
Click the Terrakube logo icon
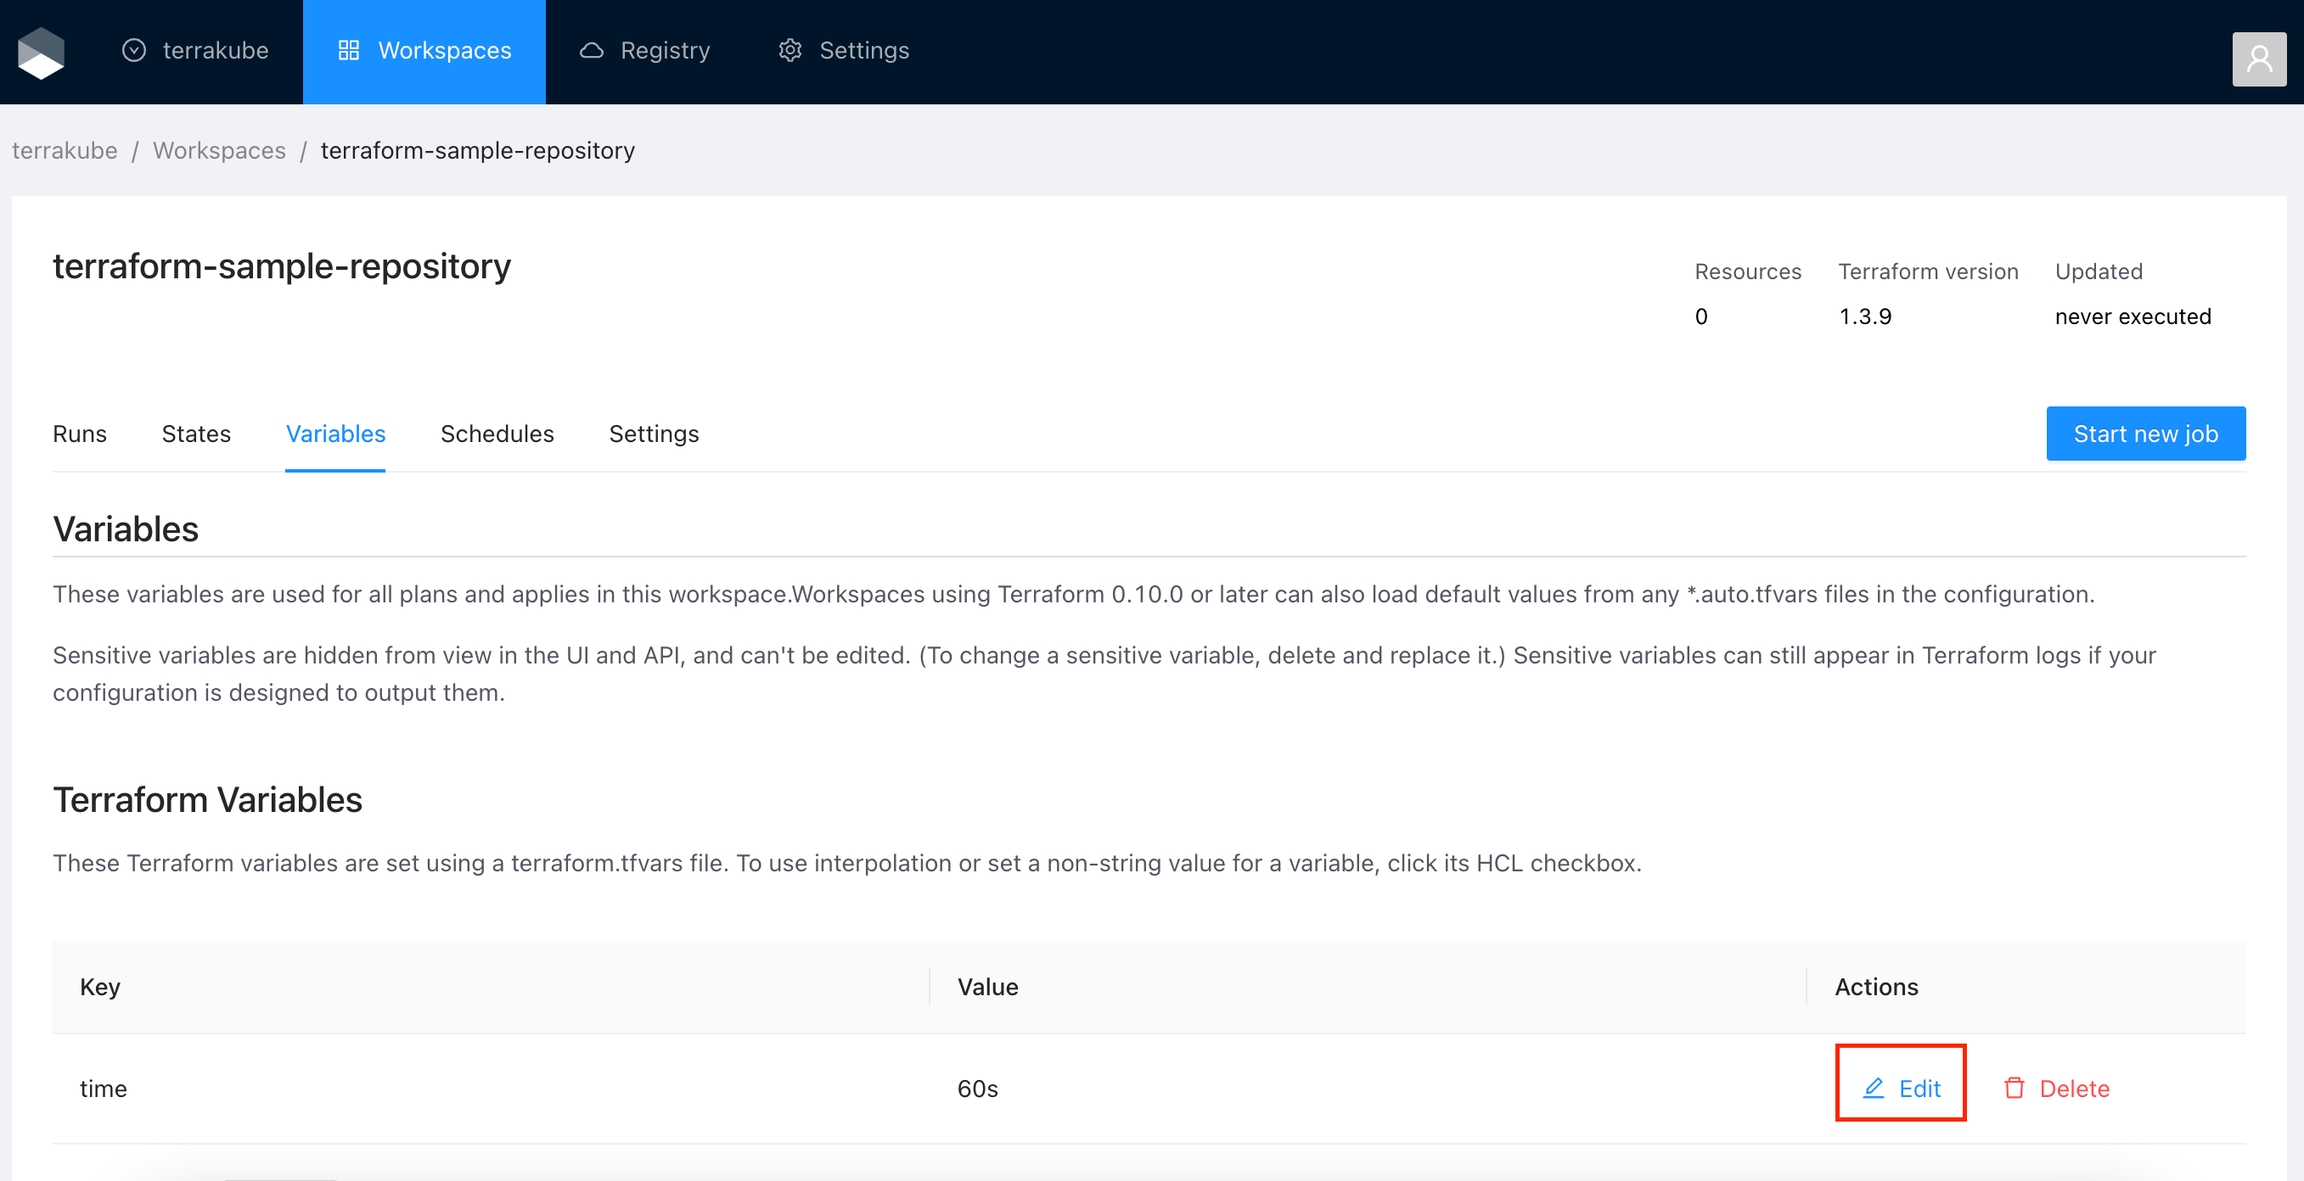(x=41, y=52)
